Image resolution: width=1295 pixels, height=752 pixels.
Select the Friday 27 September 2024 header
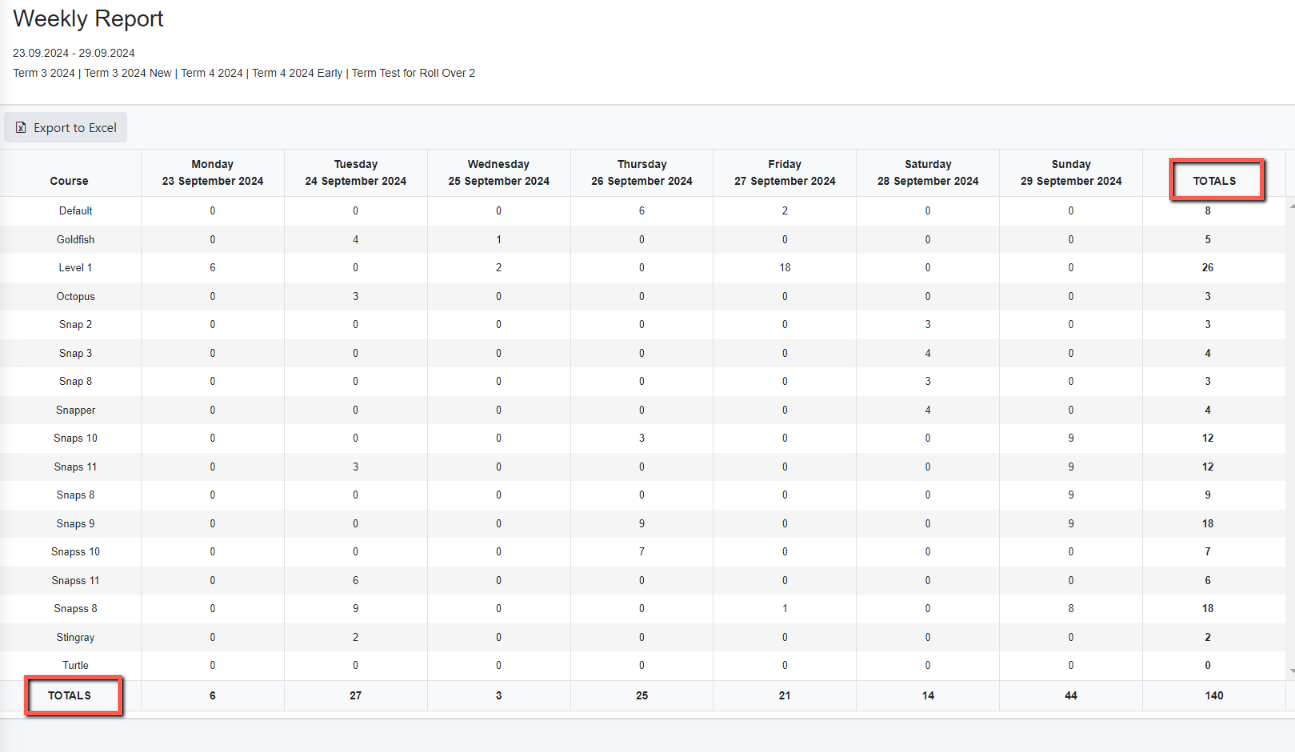(785, 173)
